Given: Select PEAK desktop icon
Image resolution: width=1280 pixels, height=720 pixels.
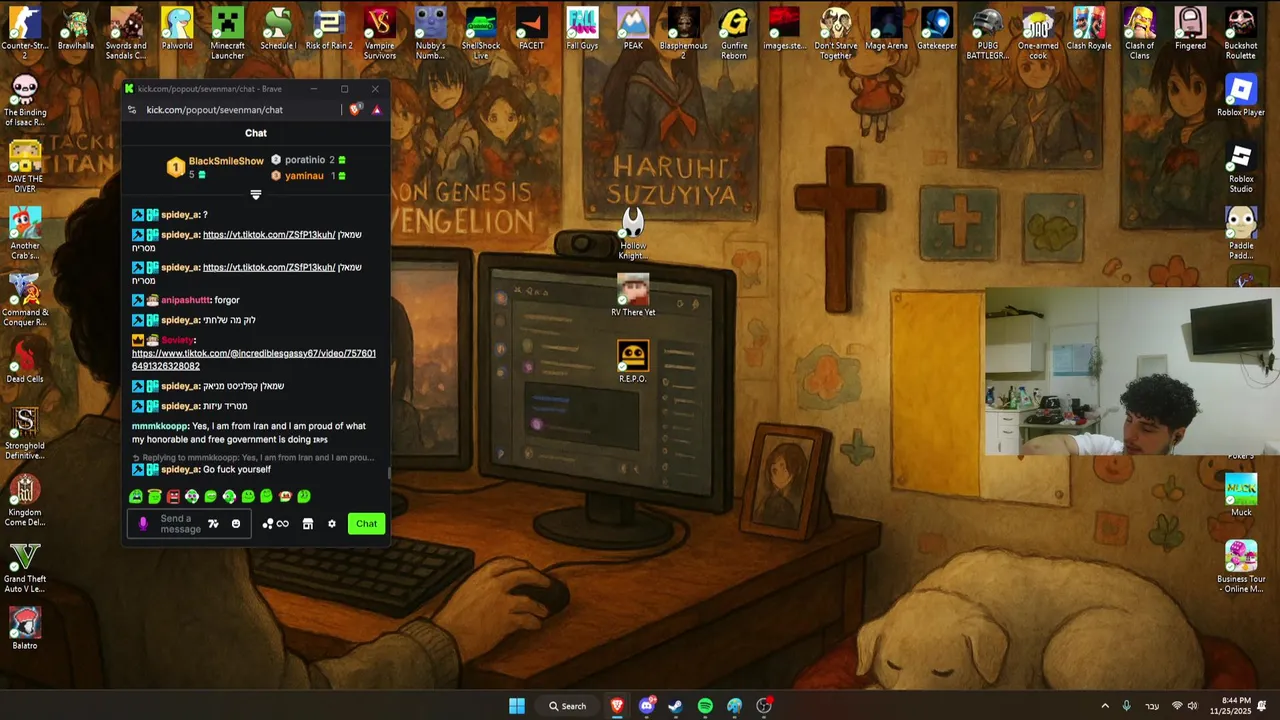Looking at the screenshot, I should (x=633, y=30).
